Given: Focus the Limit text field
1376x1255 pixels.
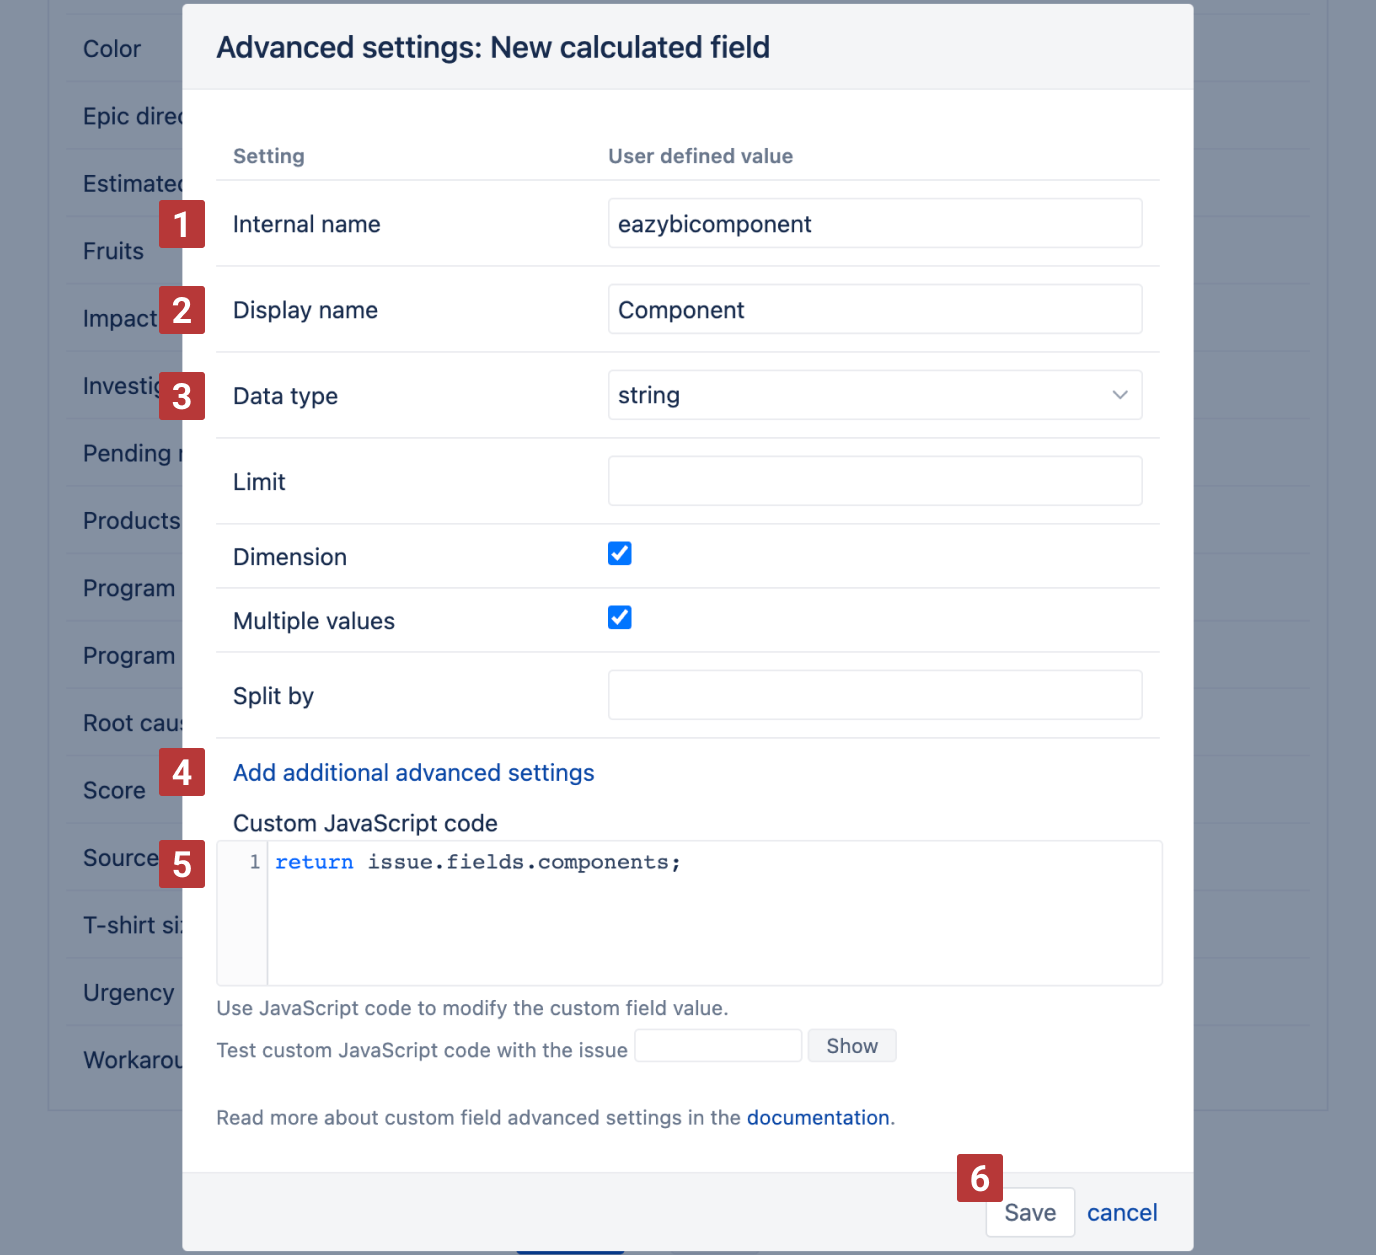Looking at the screenshot, I should coord(874,481).
